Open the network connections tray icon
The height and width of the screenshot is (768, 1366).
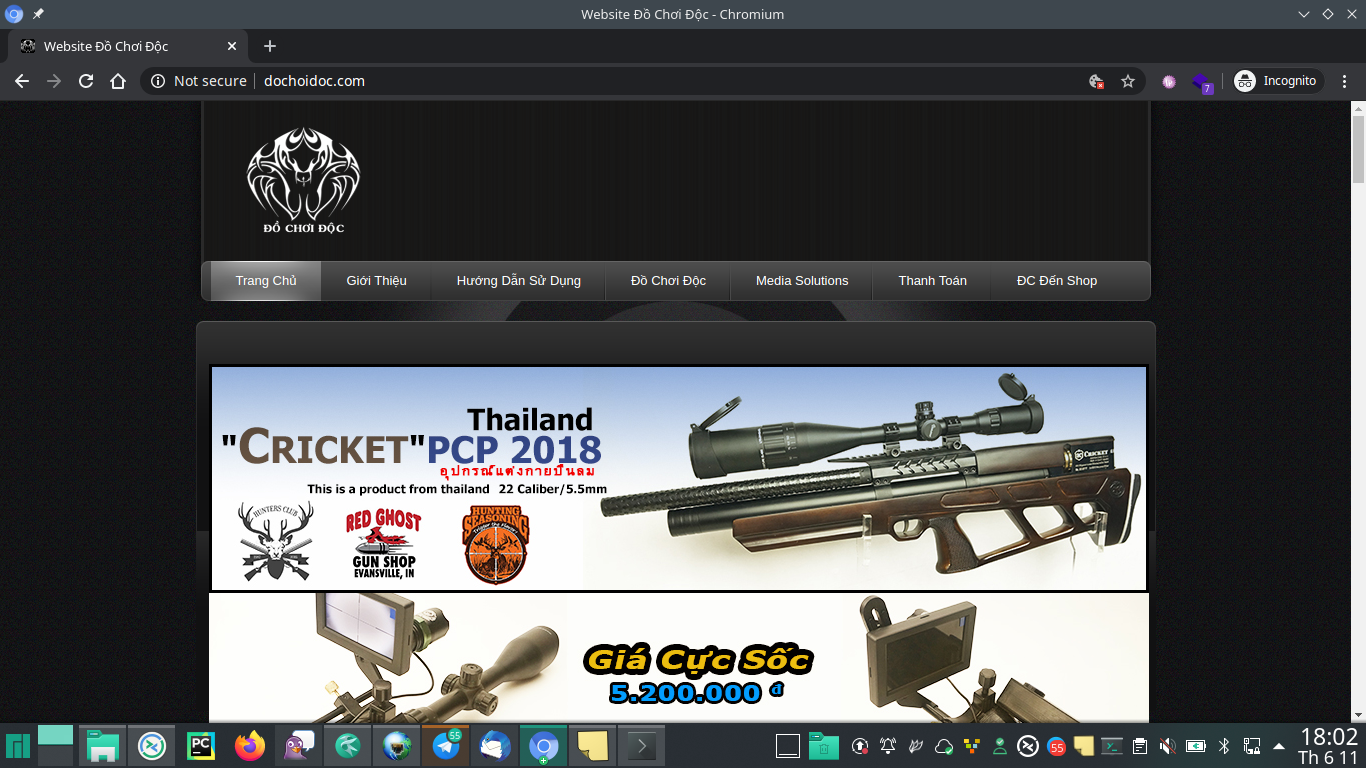coord(1251,746)
